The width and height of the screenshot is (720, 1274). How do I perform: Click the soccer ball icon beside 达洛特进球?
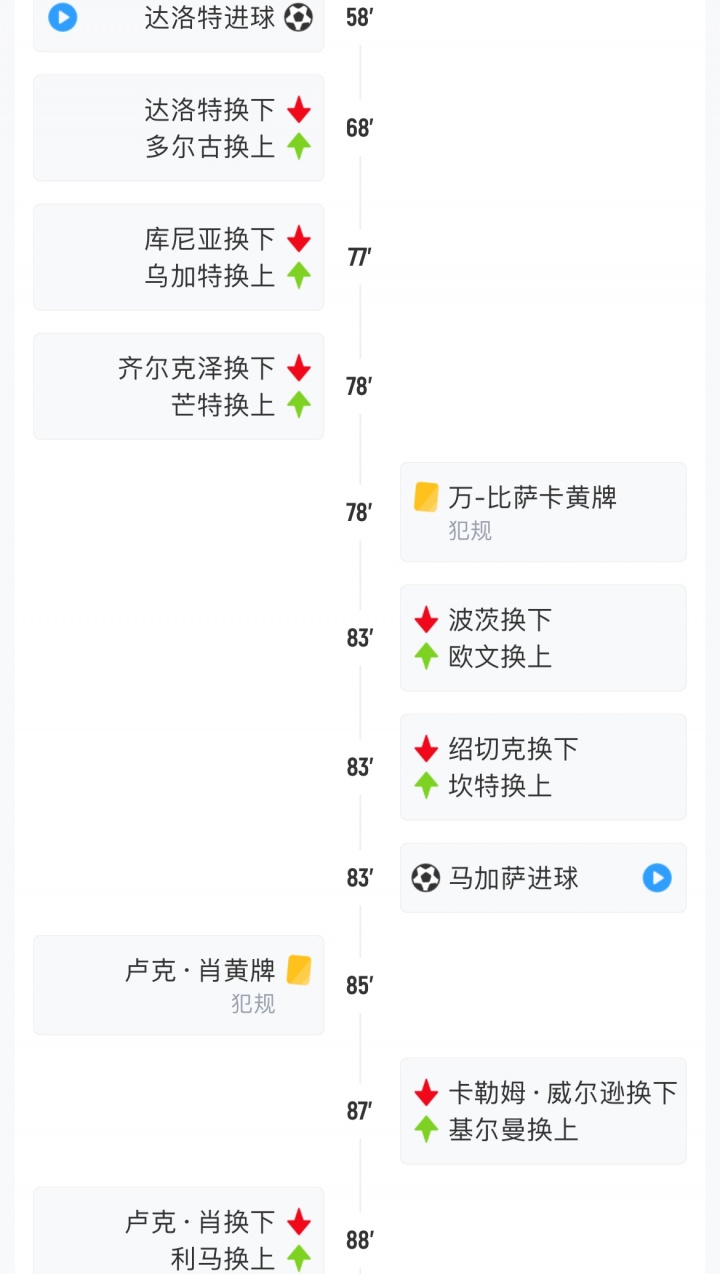coord(298,17)
